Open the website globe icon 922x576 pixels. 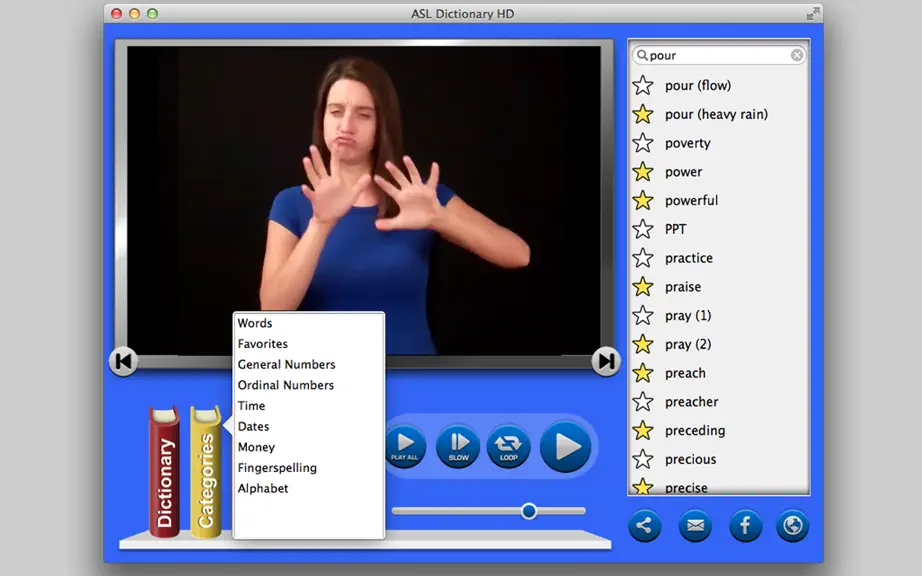pyautogui.click(x=793, y=525)
